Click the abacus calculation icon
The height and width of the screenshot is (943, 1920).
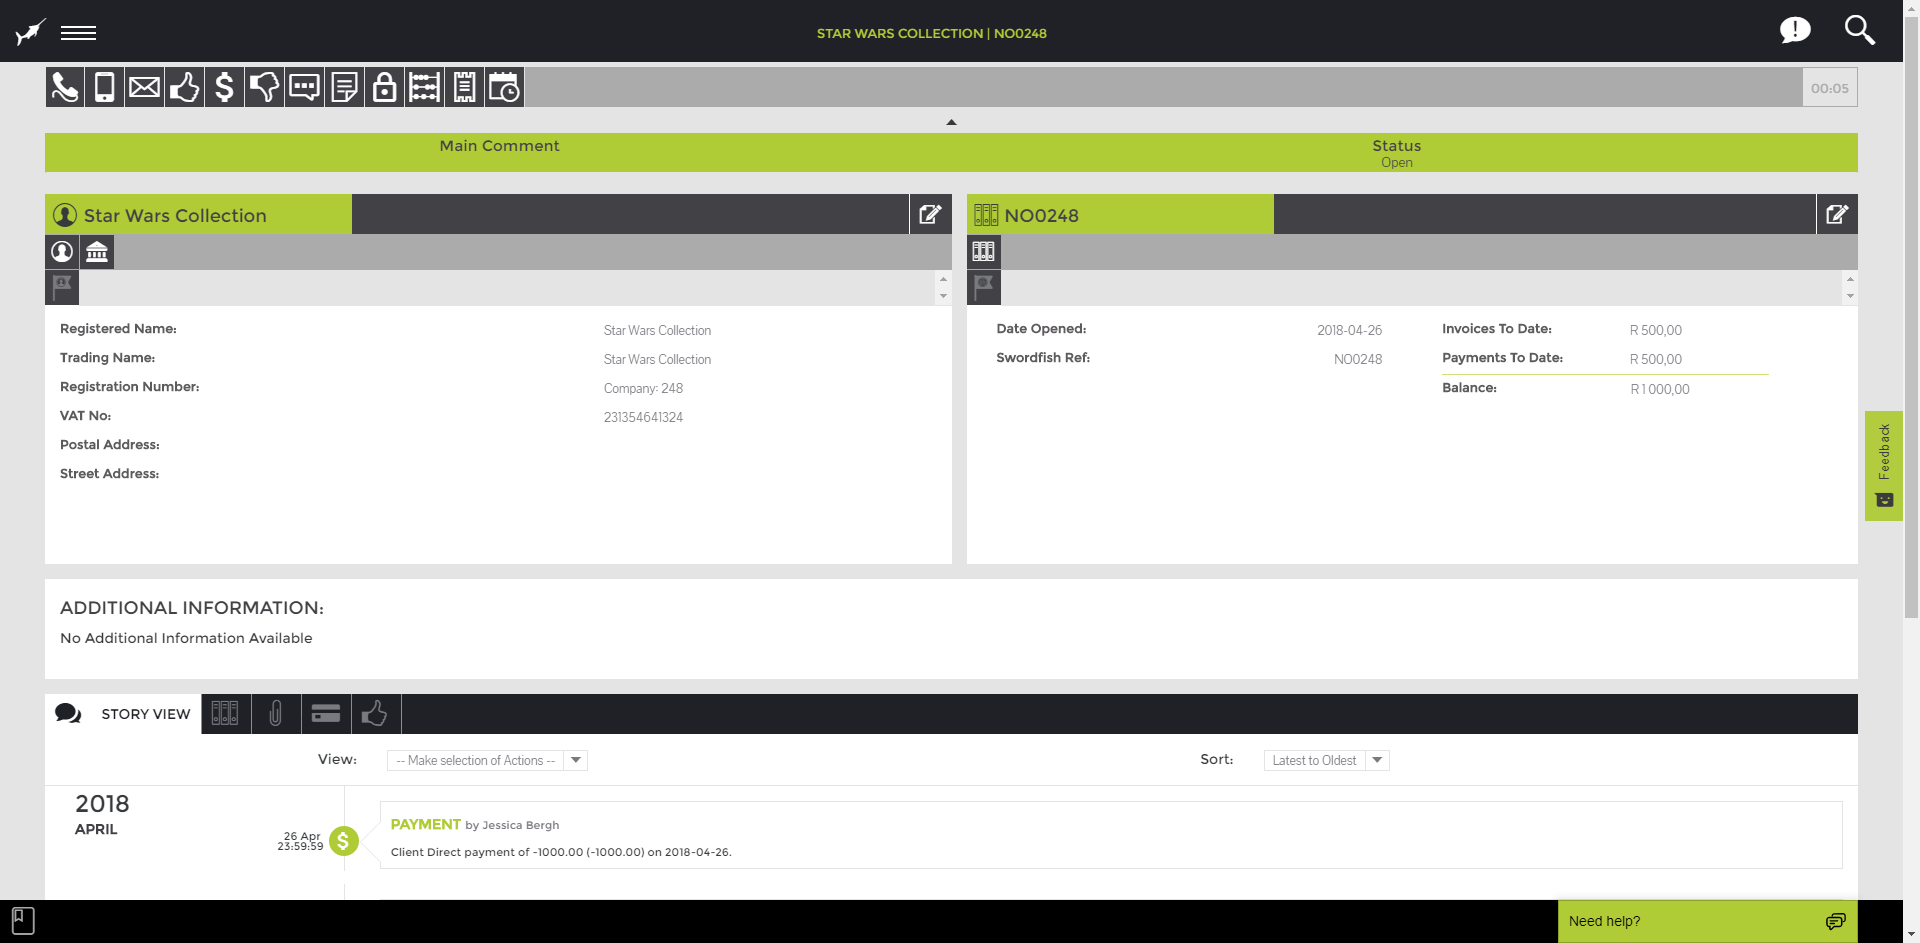tap(424, 88)
